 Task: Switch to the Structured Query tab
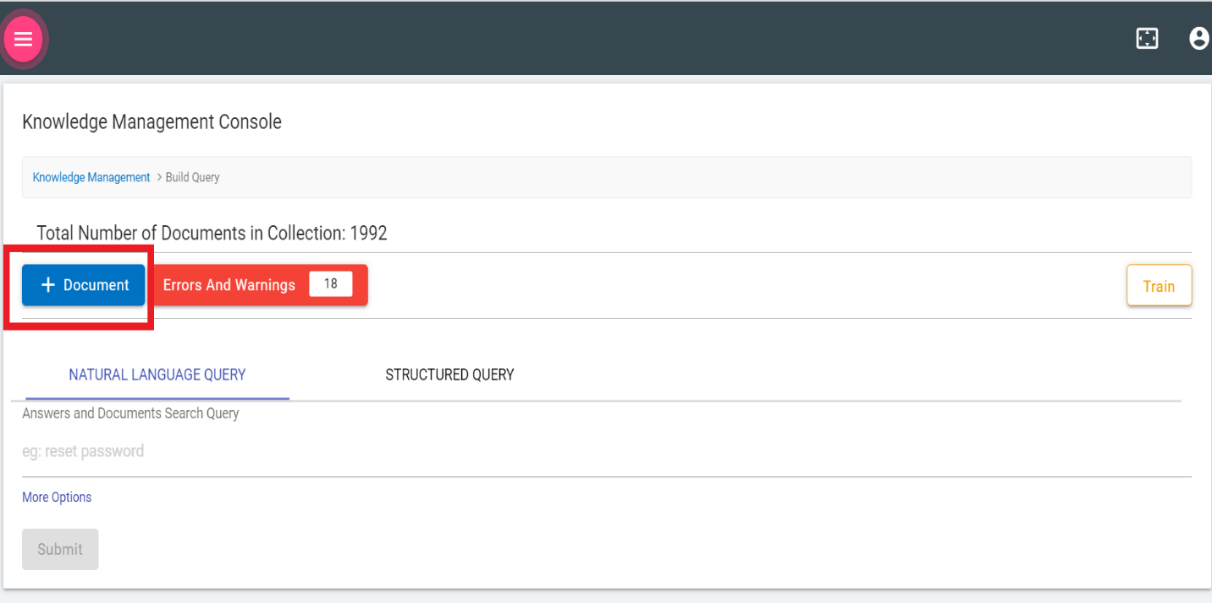[449, 374]
